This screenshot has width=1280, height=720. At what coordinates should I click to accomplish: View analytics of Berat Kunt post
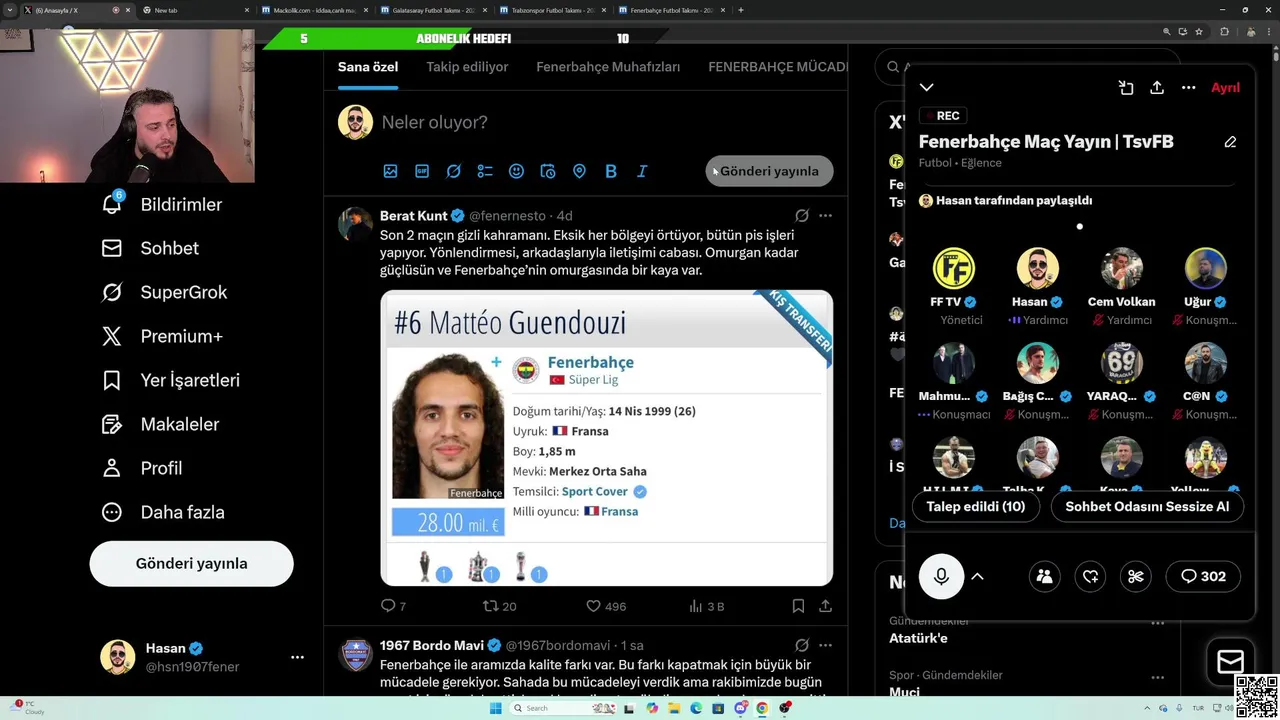(706, 606)
